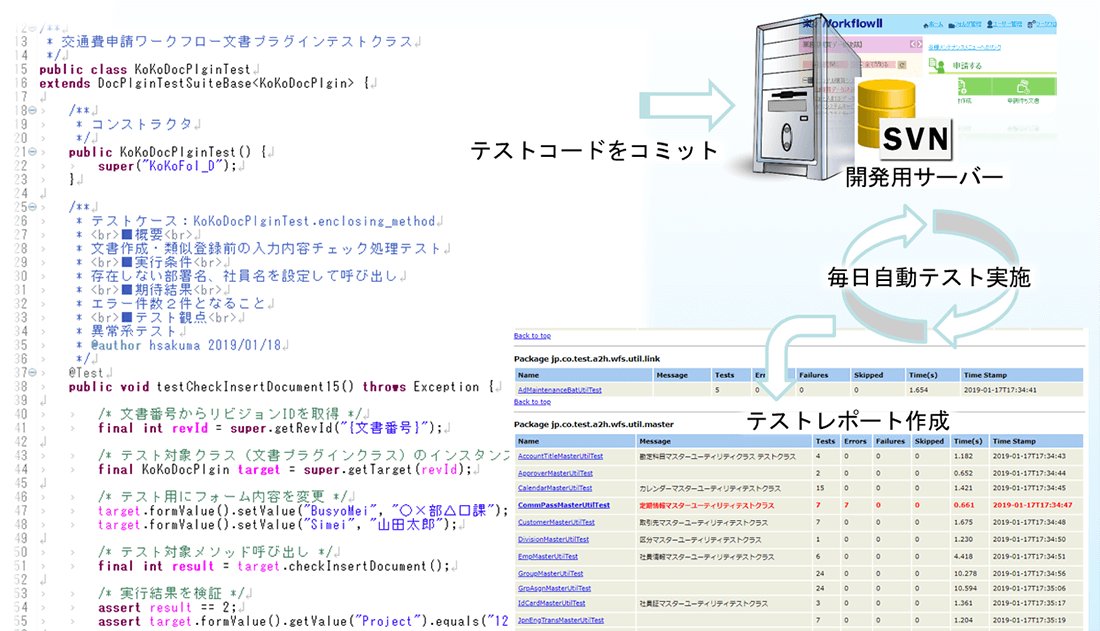1100x631 pixels.
Task: Open the CalendarMasterUtilTest link
Action: [x=554, y=489]
